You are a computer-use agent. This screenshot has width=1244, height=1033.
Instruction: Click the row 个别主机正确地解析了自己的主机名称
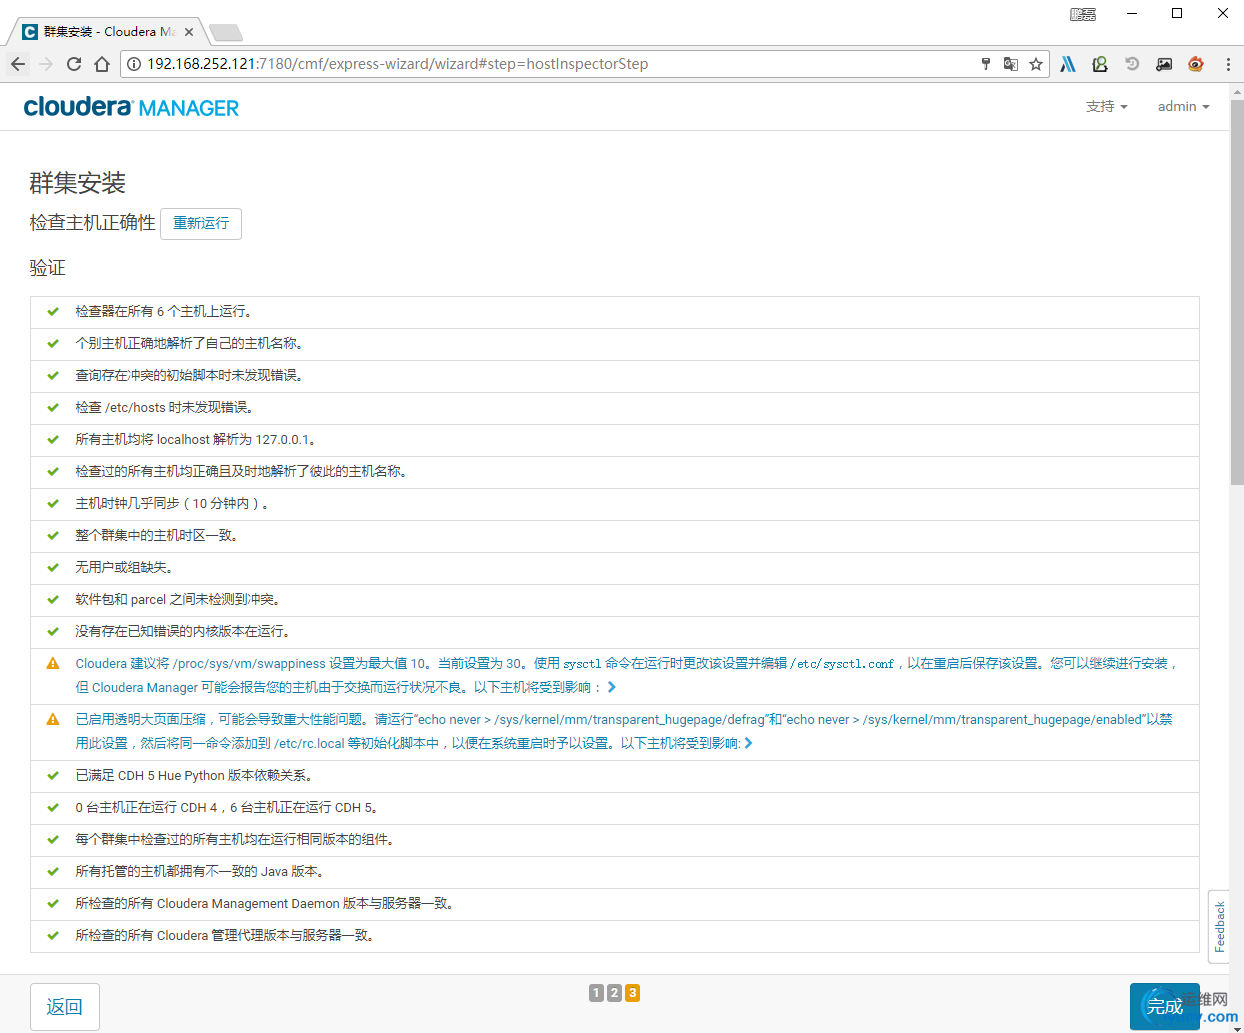pyautogui.click(x=615, y=344)
